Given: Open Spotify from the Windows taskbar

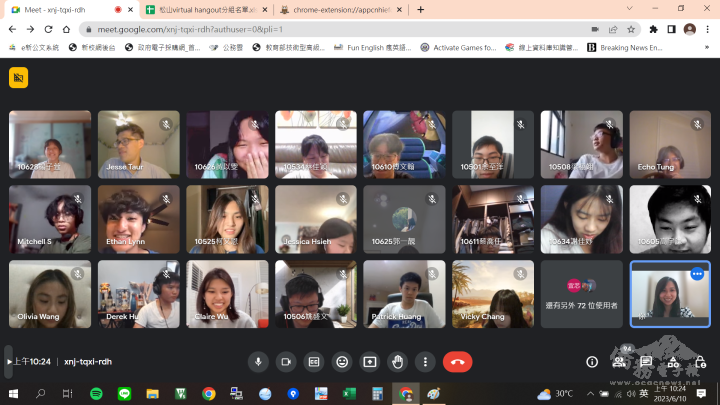Looking at the screenshot, I should tap(96, 393).
